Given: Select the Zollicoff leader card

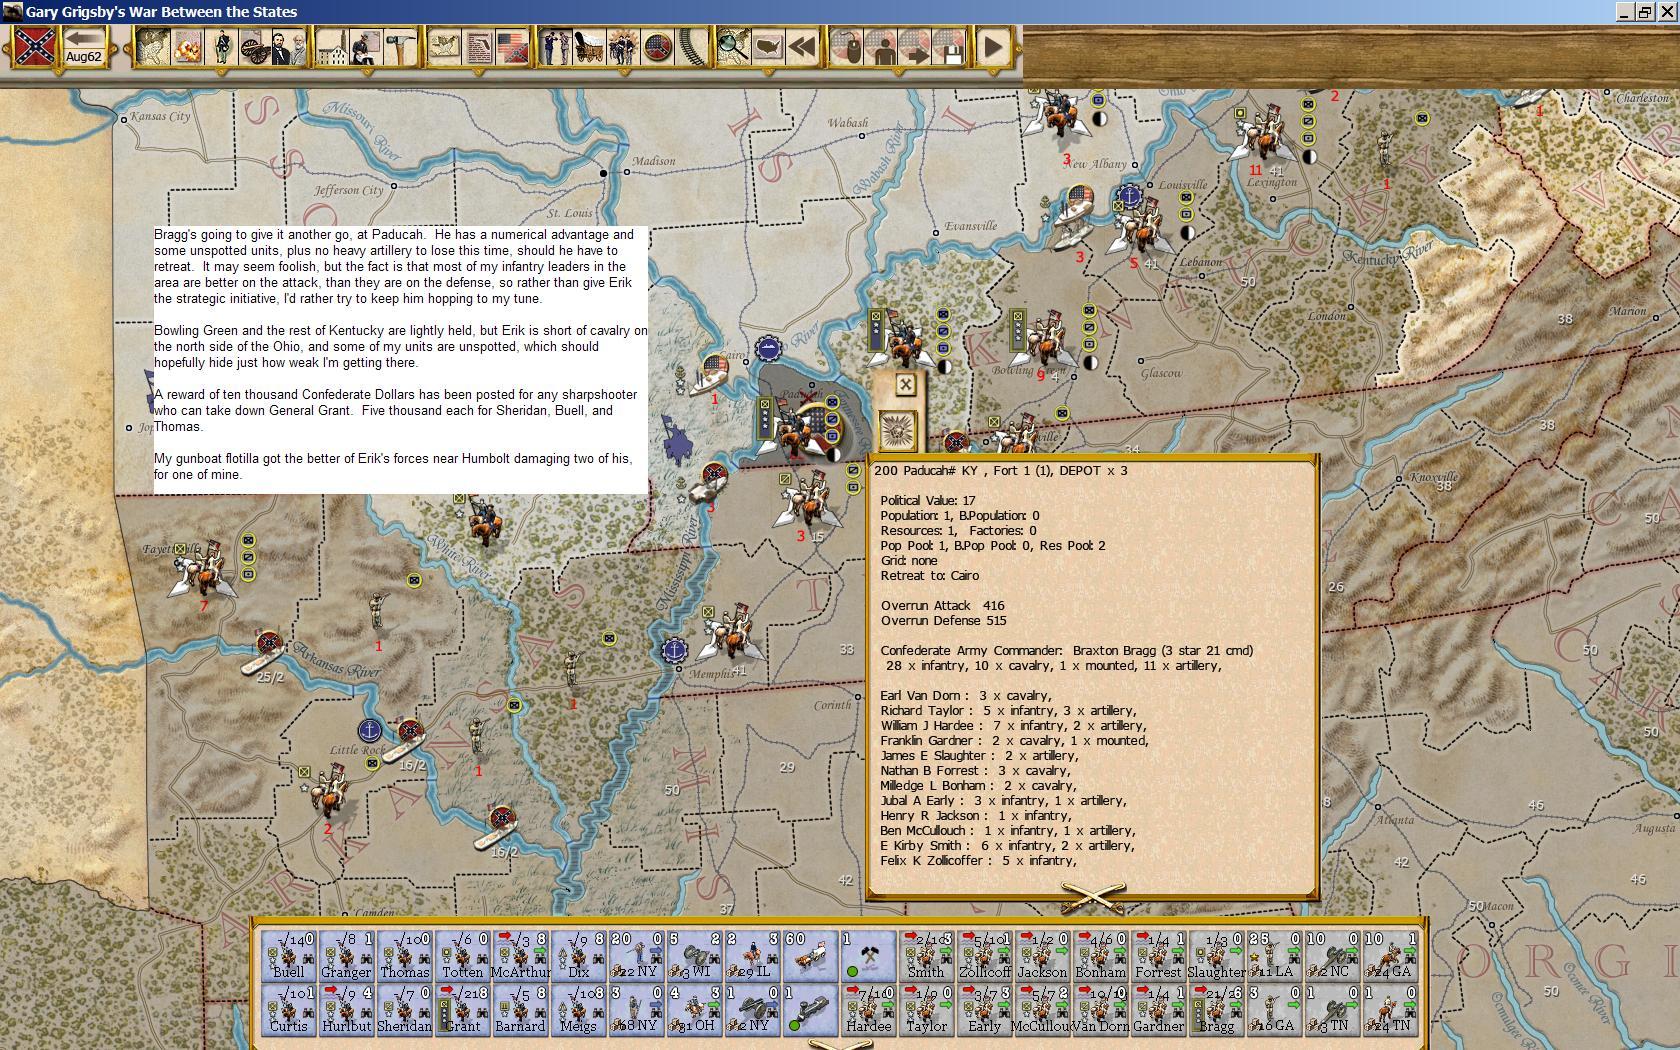Looking at the screenshot, I should point(984,955).
